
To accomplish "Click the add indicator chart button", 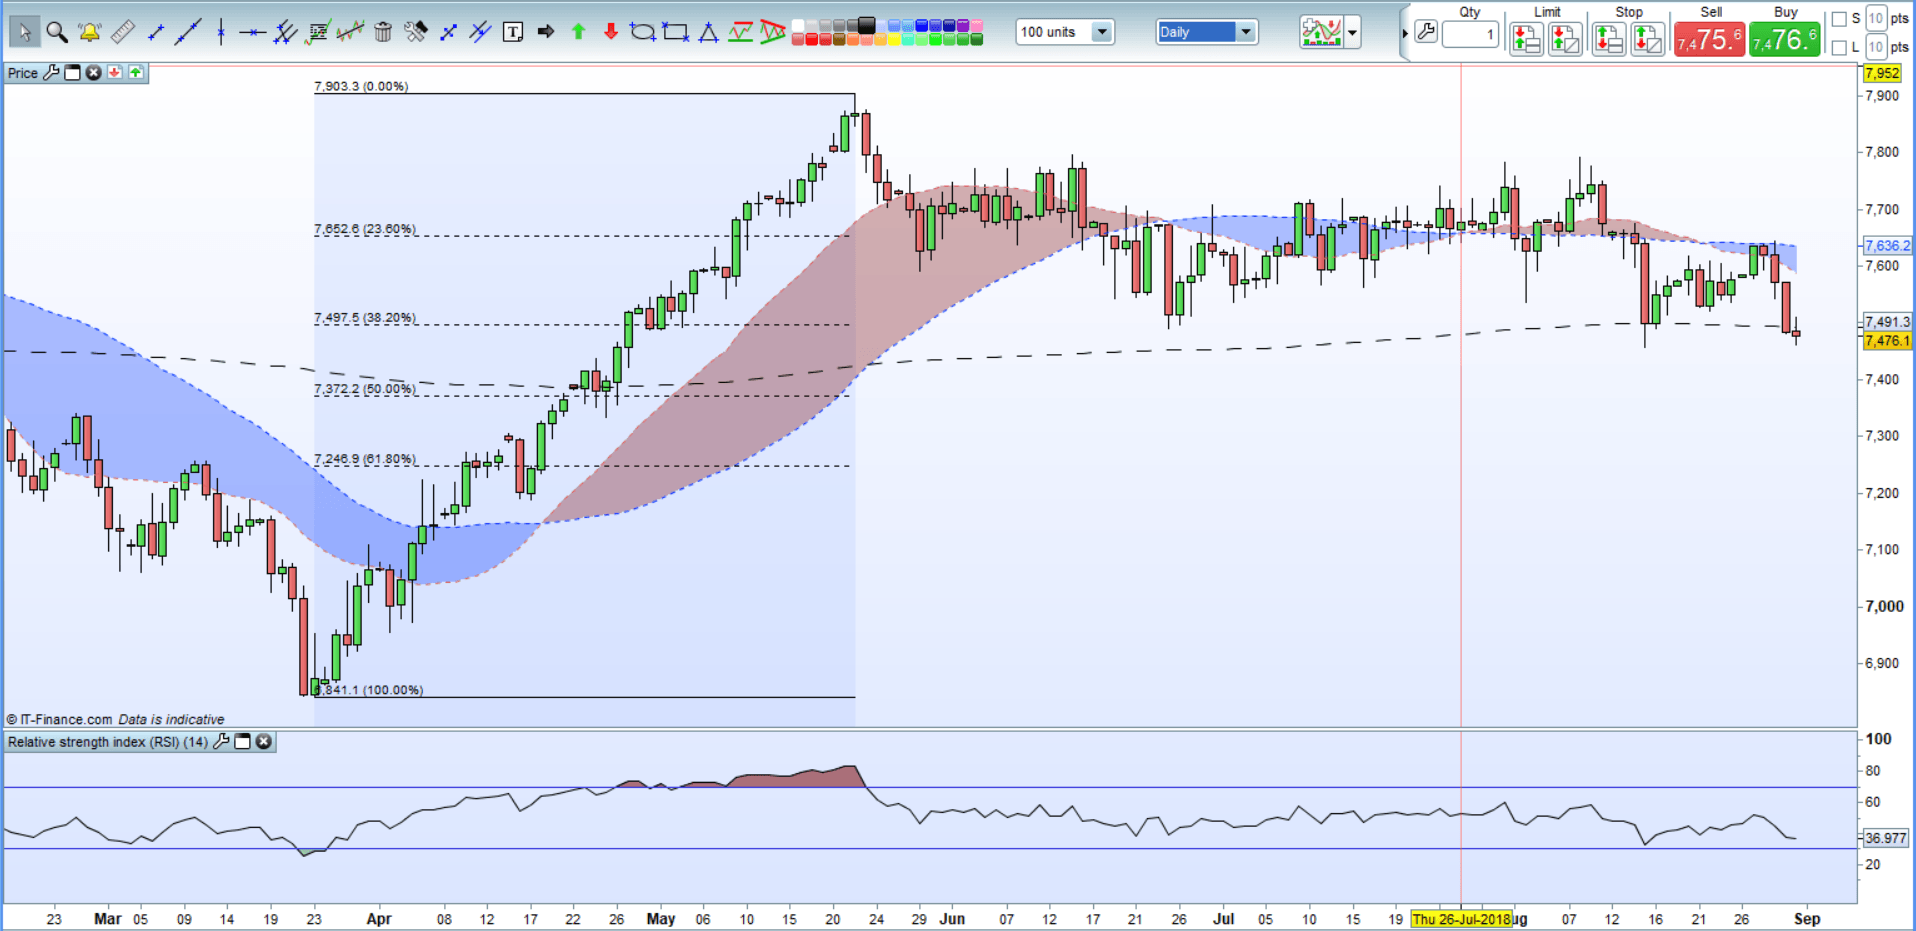I will tap(1321, 32).
